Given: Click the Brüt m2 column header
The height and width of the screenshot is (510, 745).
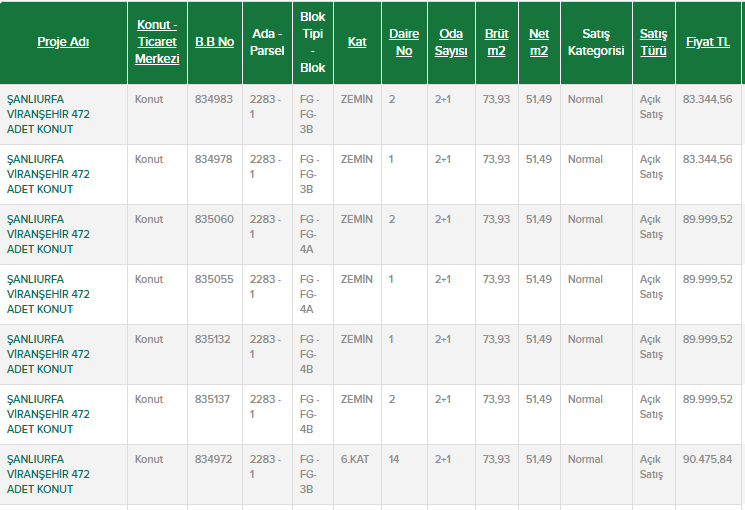Looking at the screenshot, I should [496, 42].
